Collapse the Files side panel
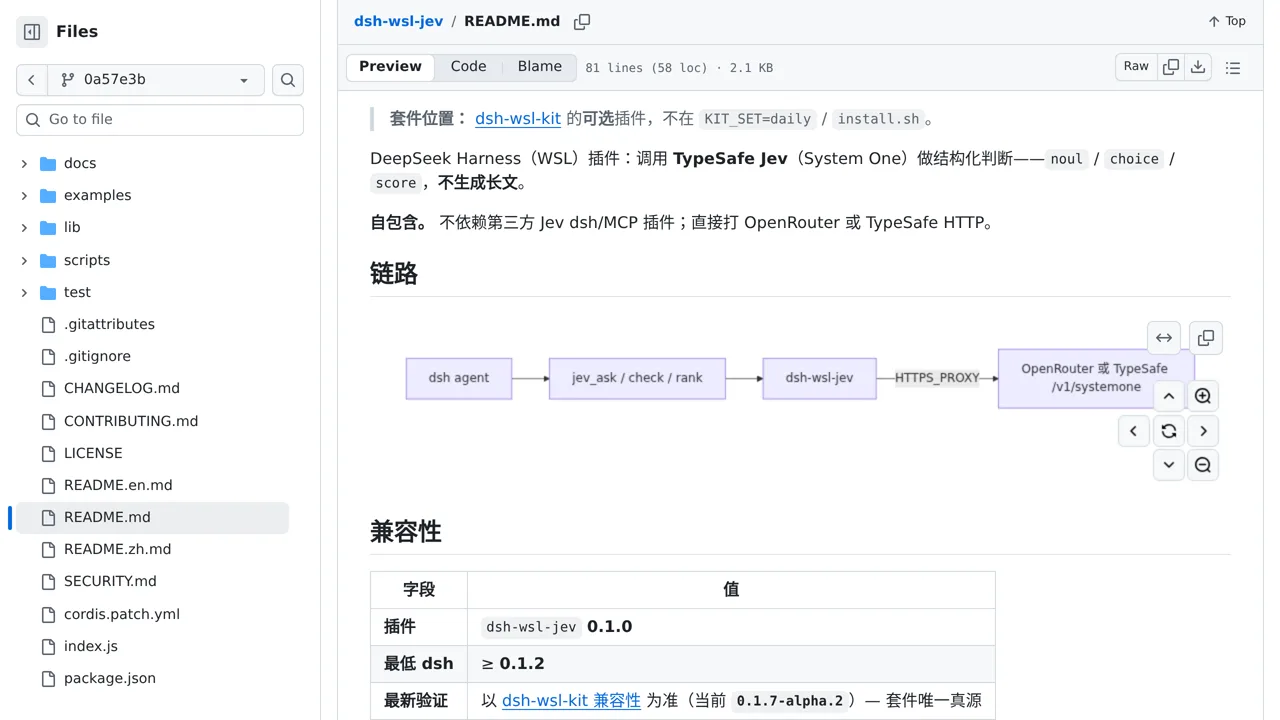 (32, 32)
